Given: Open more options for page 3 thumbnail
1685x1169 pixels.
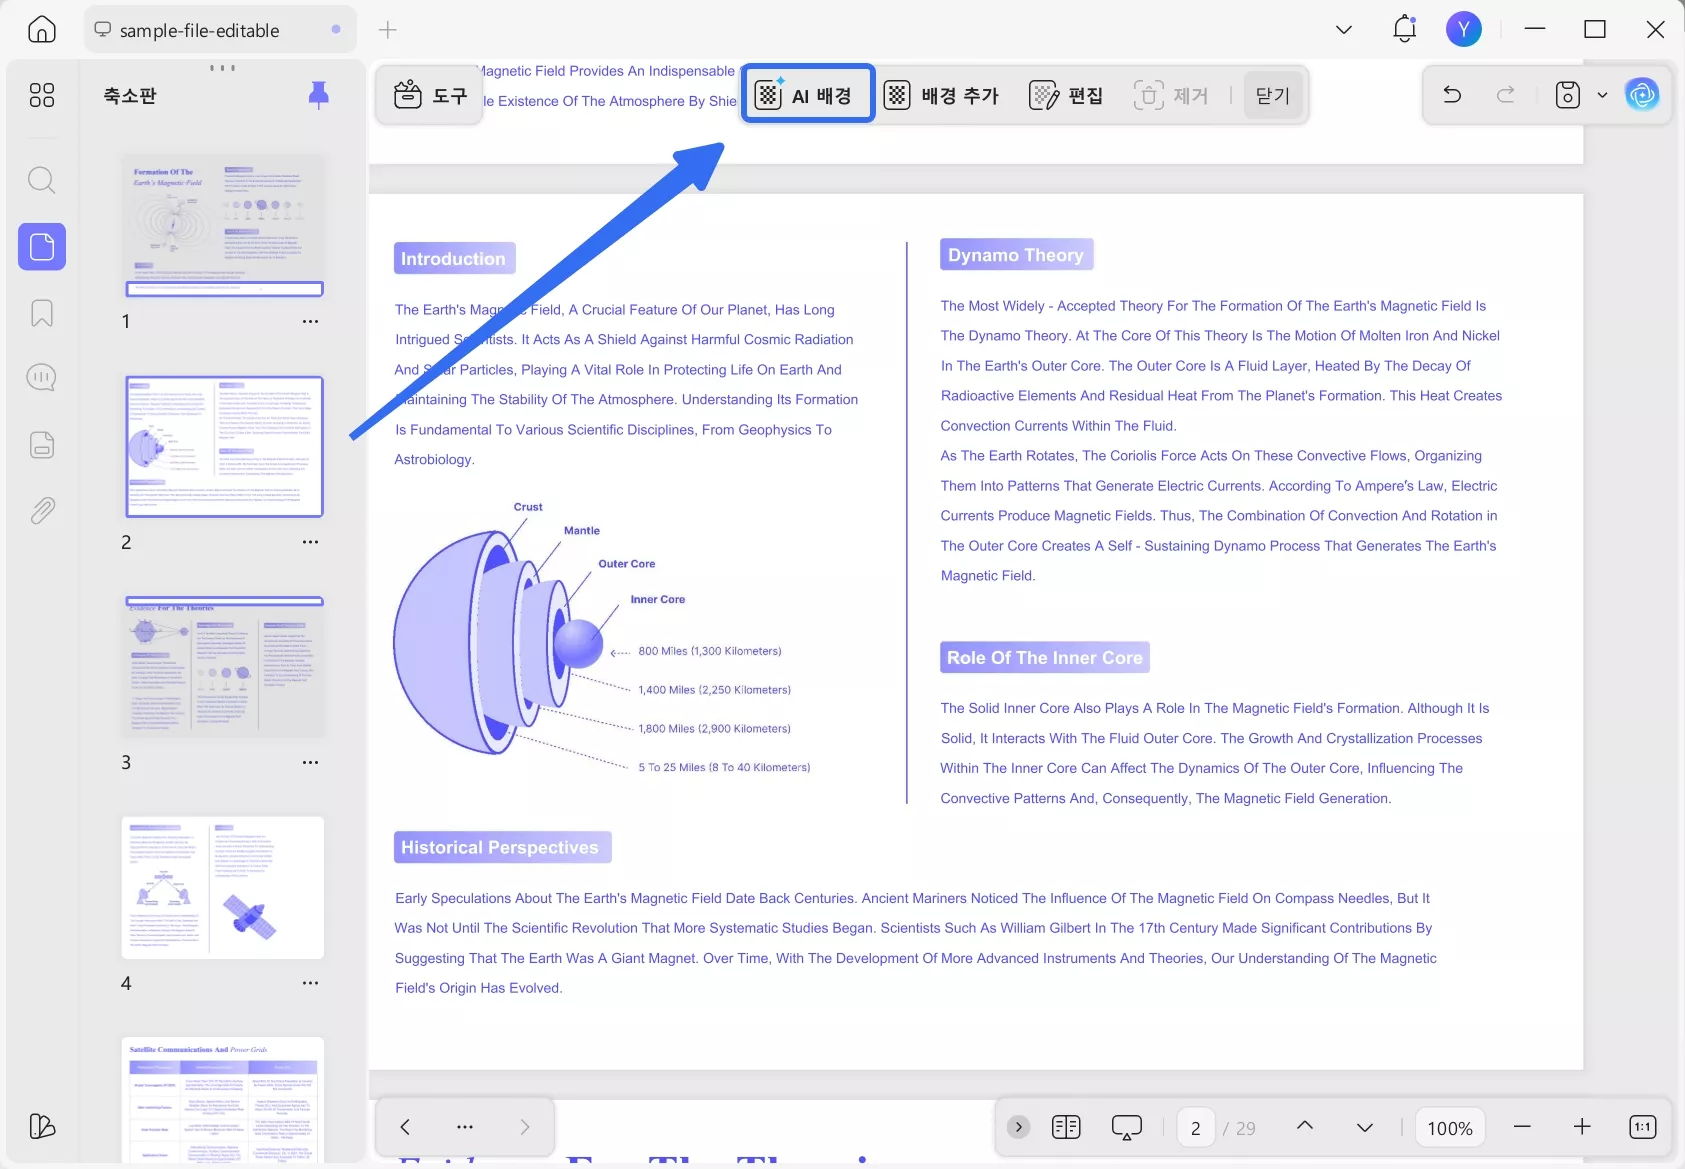Looking at the screenshot, I should 311,762.
